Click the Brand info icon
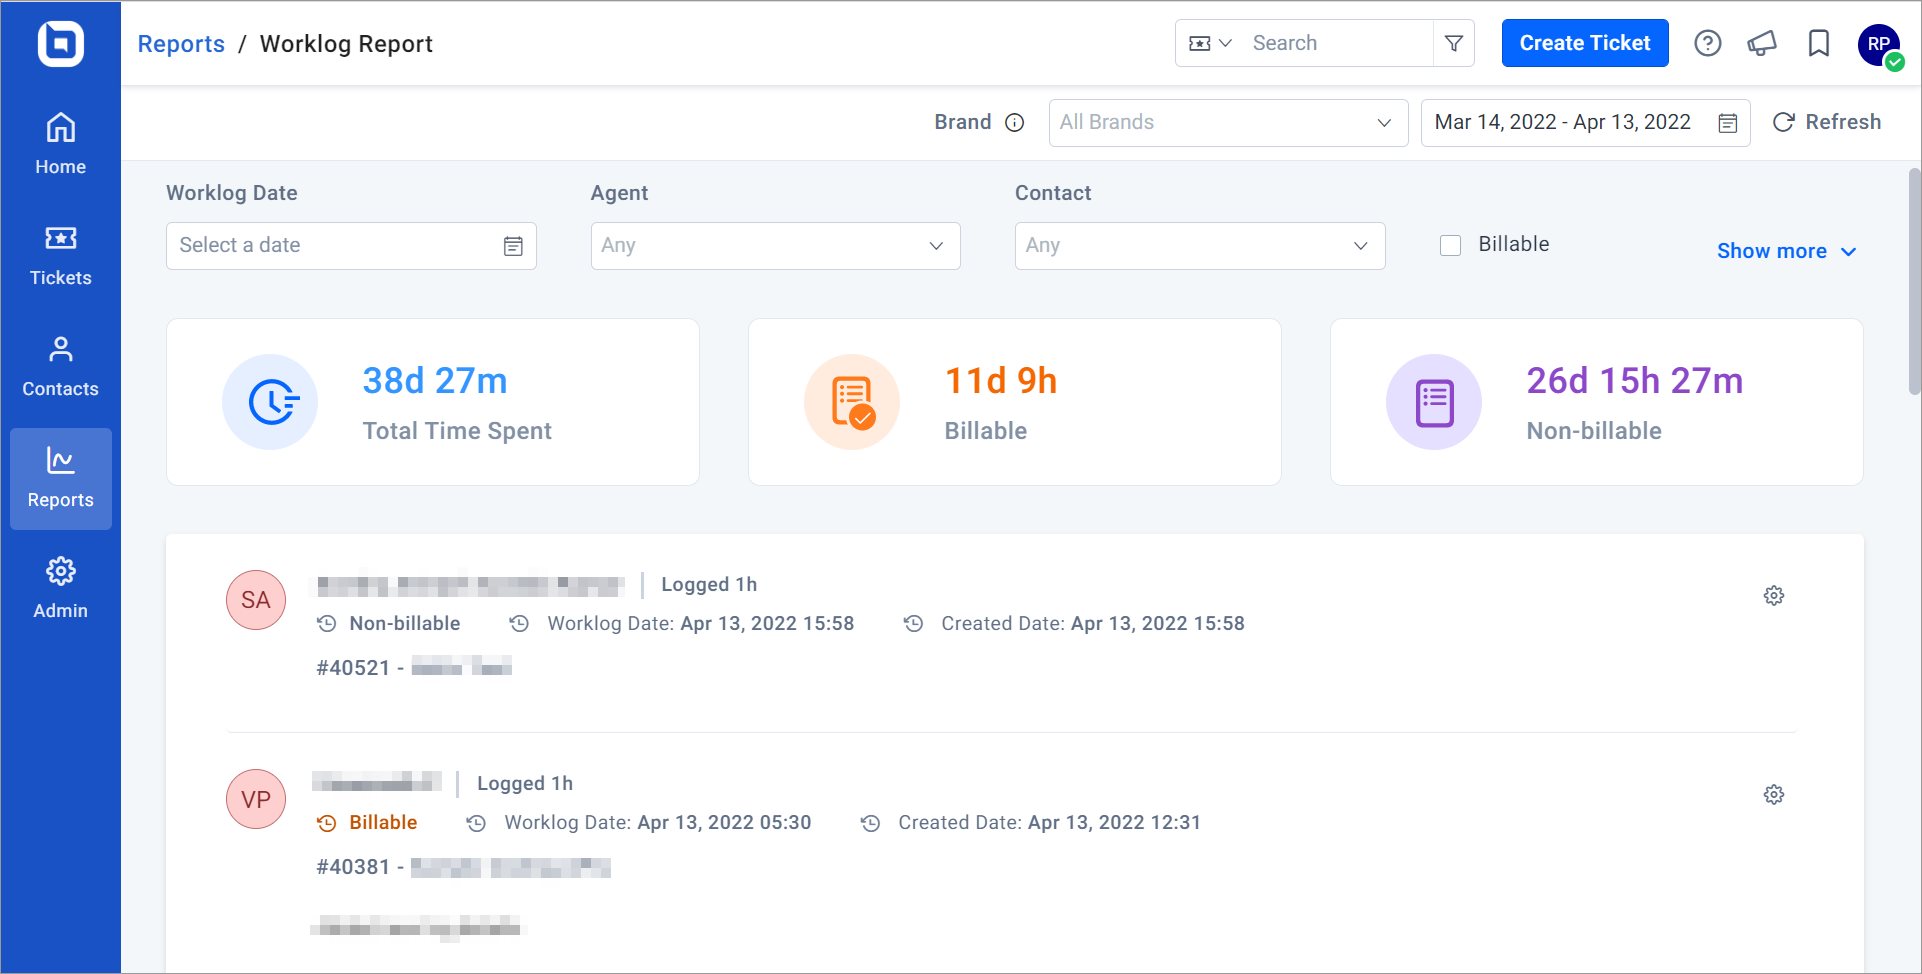 pyautogui.click(x=1014, y=123)
